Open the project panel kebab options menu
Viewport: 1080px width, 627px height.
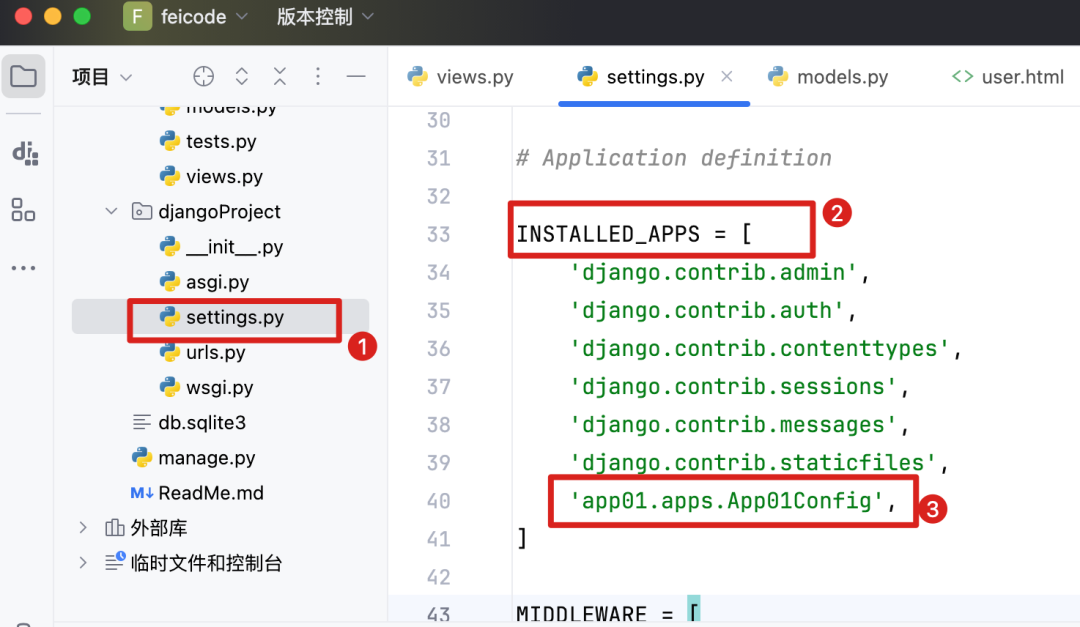(318, 75)
